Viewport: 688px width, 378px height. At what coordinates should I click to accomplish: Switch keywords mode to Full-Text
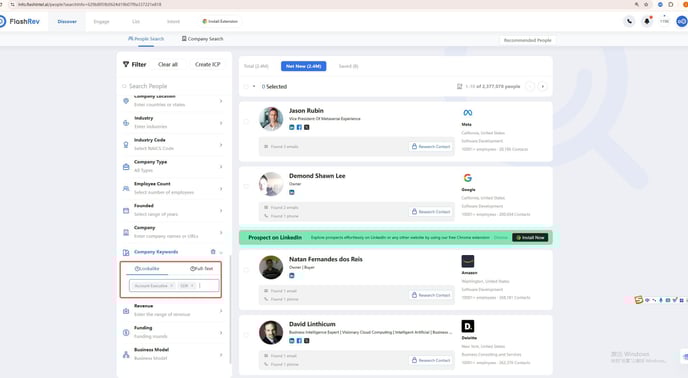201,268
